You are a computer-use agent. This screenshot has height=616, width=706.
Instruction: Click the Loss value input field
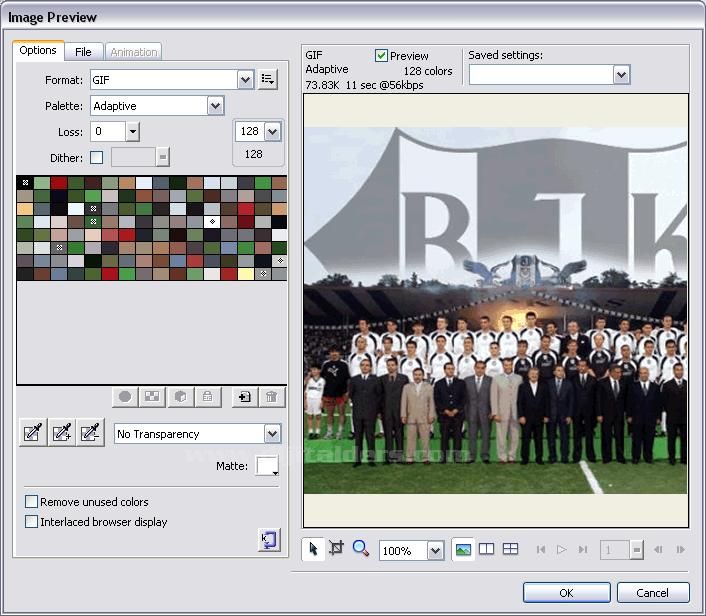click(x=108, y=132)
